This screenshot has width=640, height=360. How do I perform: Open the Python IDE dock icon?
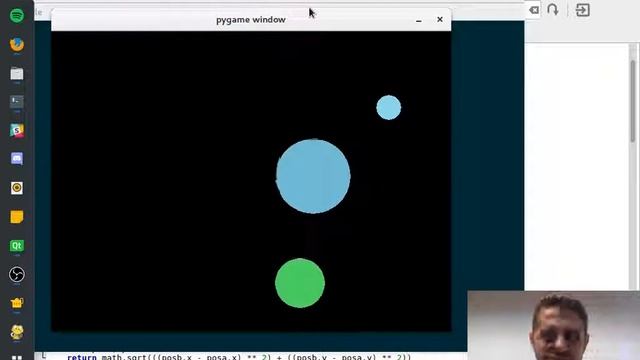[17, 332]
